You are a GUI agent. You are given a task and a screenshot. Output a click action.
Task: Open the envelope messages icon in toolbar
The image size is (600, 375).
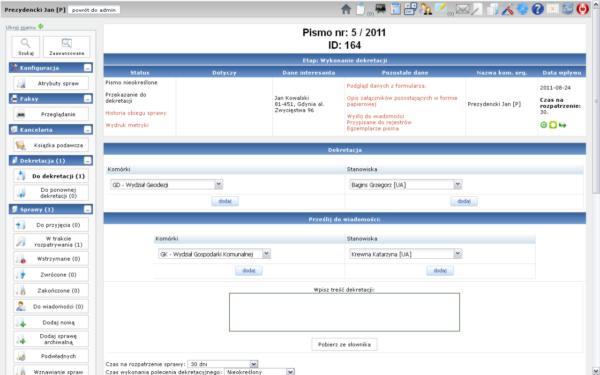463,9
